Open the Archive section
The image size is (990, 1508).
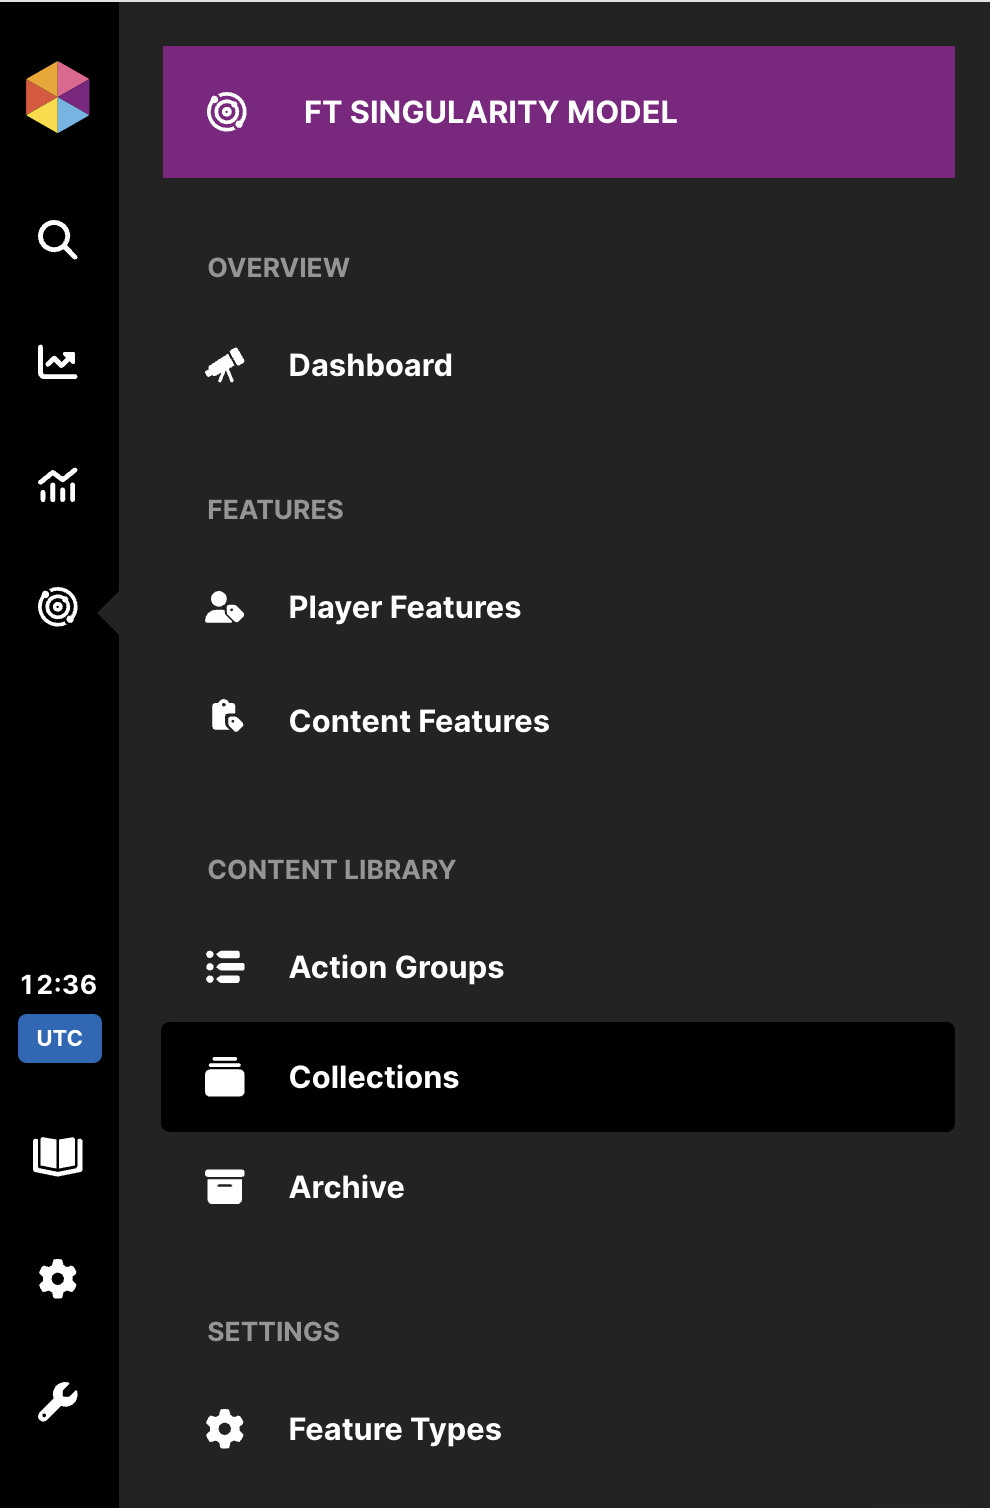coord(346,1188)
